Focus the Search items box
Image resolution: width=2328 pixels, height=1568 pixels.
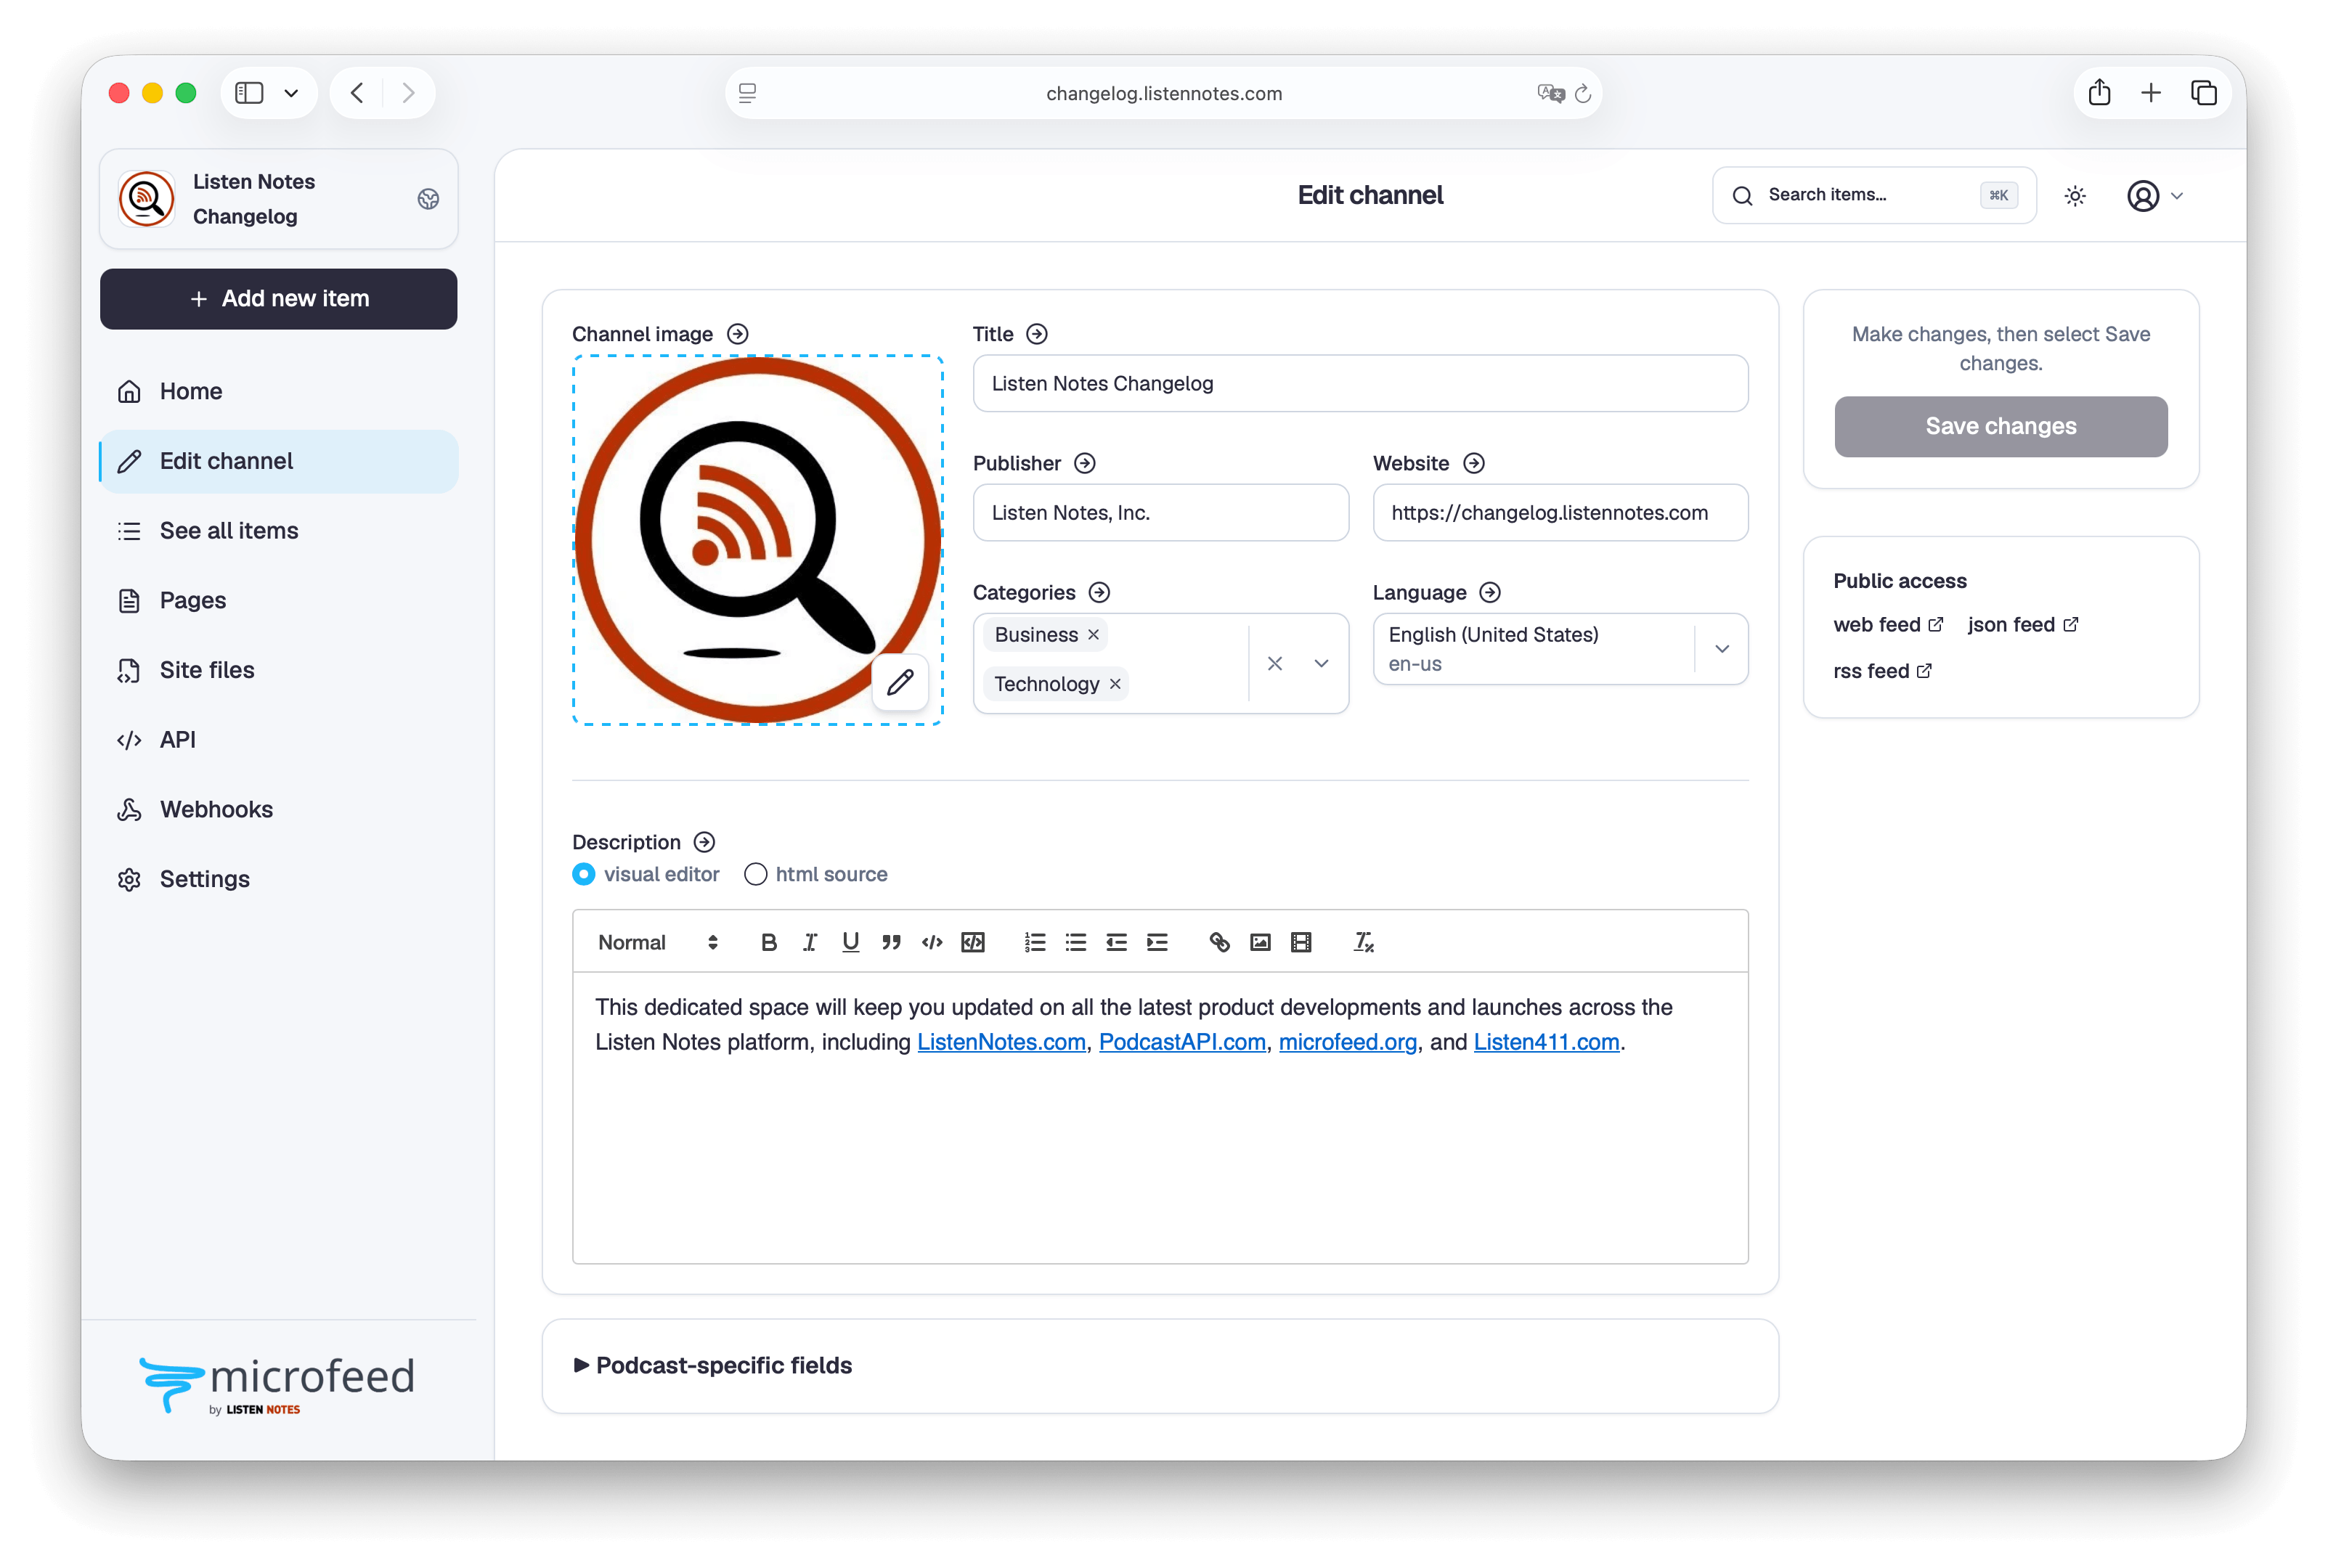click(x=1873, y=195)
